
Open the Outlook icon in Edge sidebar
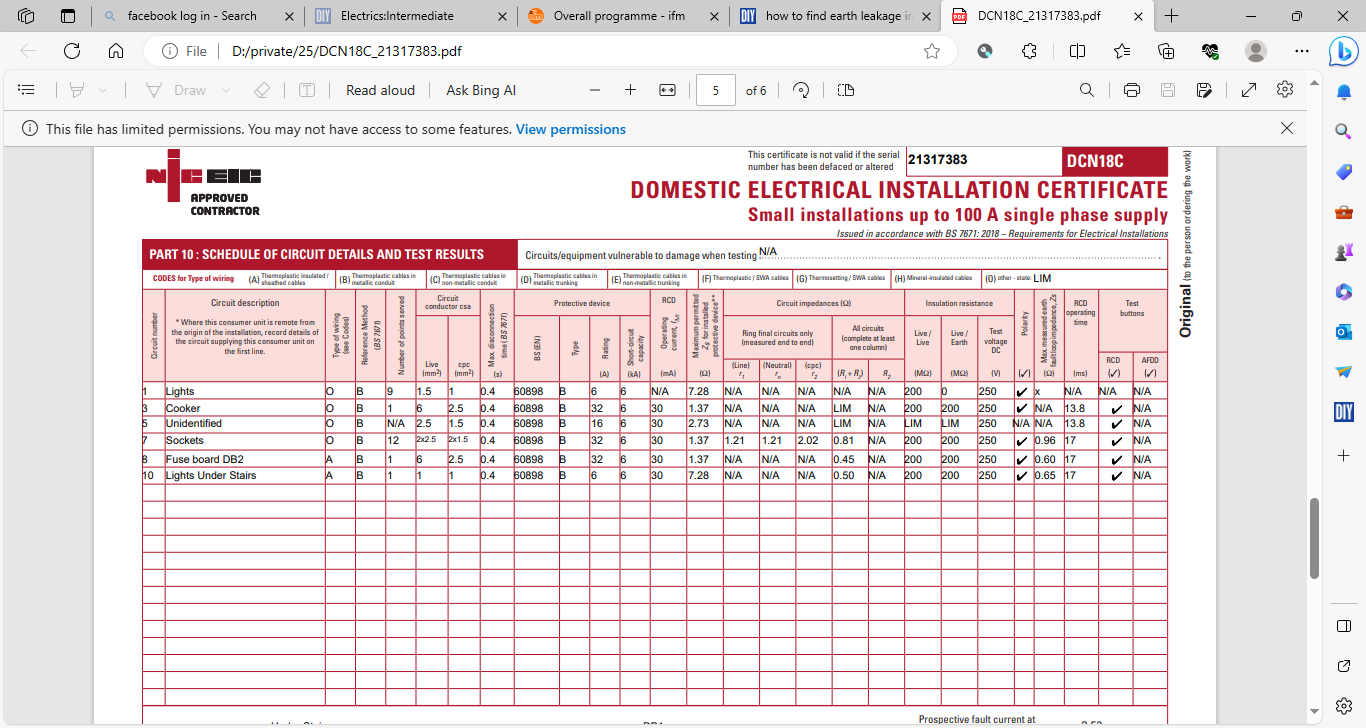point(1344,331)
